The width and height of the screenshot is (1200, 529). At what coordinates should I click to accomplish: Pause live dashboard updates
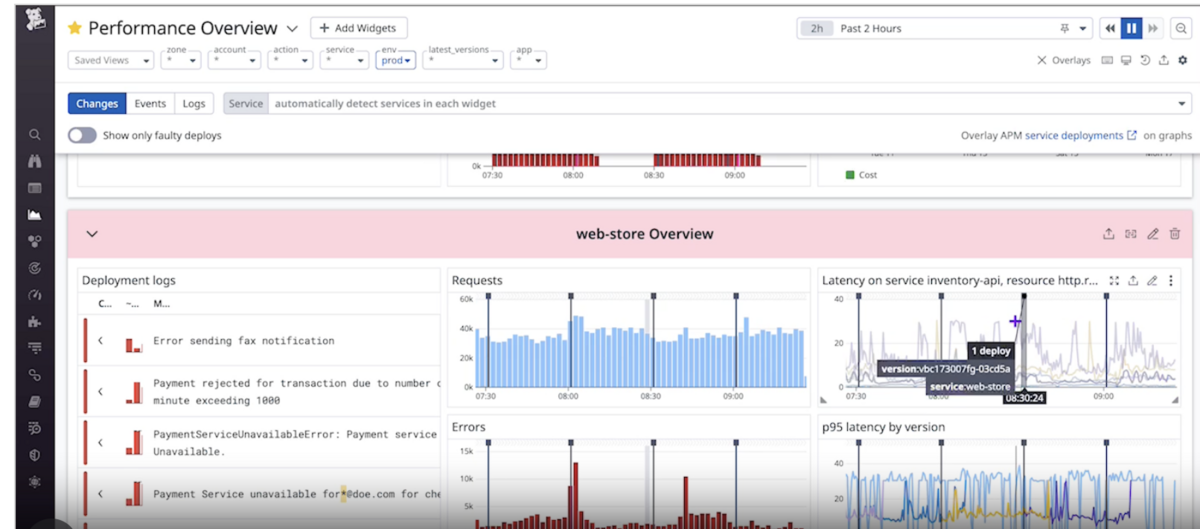1131,29
